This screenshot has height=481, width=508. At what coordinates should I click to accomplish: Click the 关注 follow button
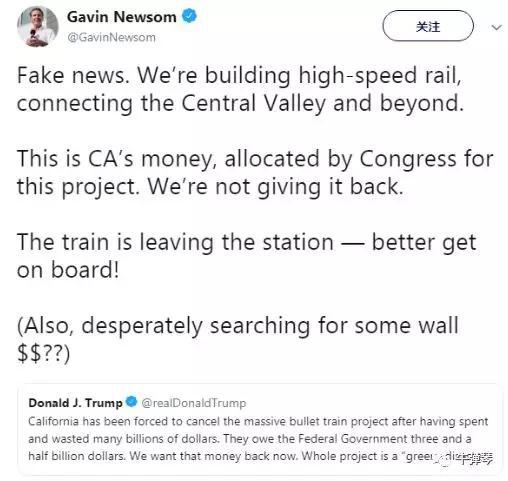tap(428, 26)
